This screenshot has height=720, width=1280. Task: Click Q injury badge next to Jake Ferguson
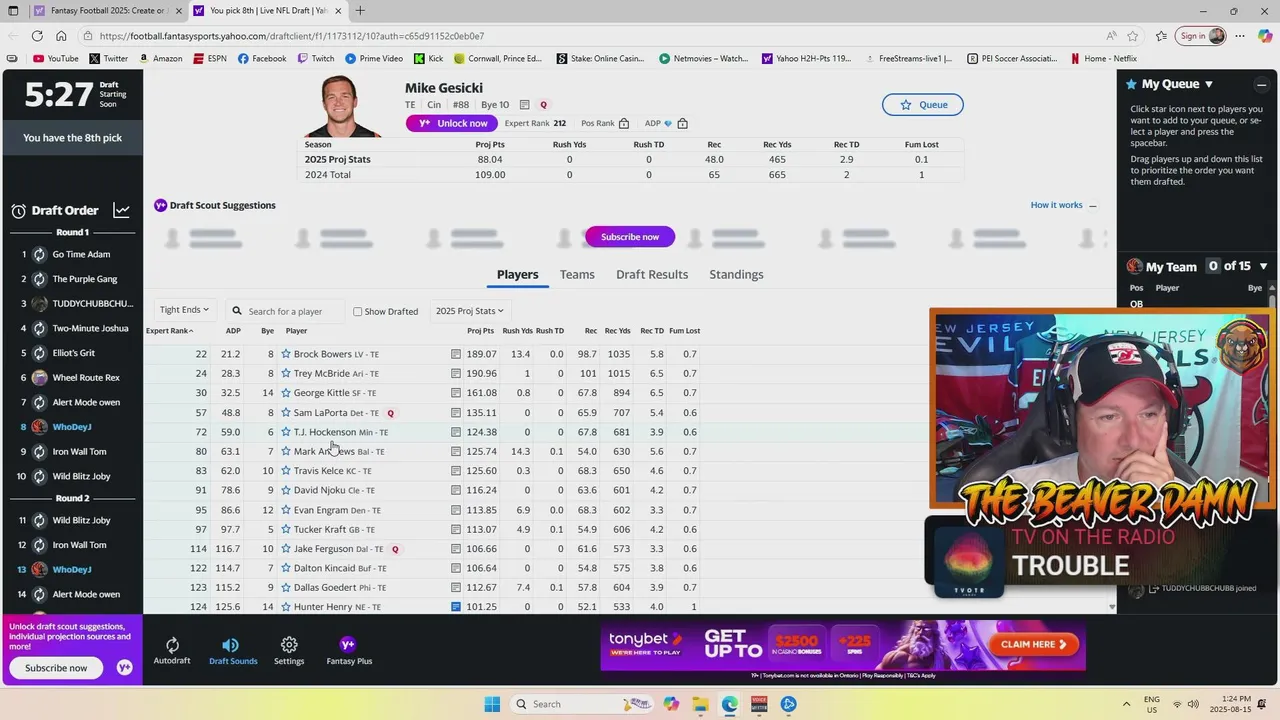[x=395, y=549]
